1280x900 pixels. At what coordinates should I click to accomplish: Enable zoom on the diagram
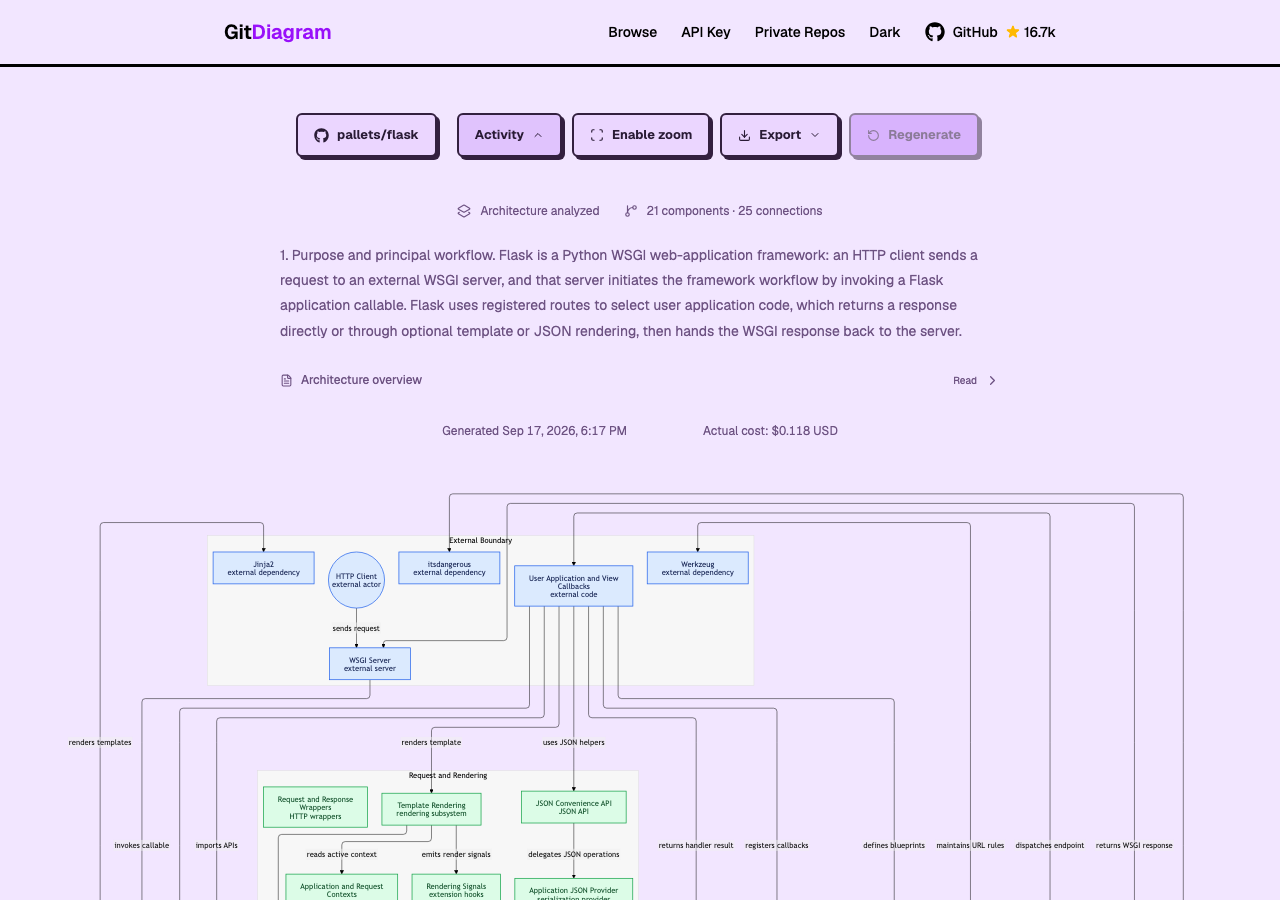(641, 135)
